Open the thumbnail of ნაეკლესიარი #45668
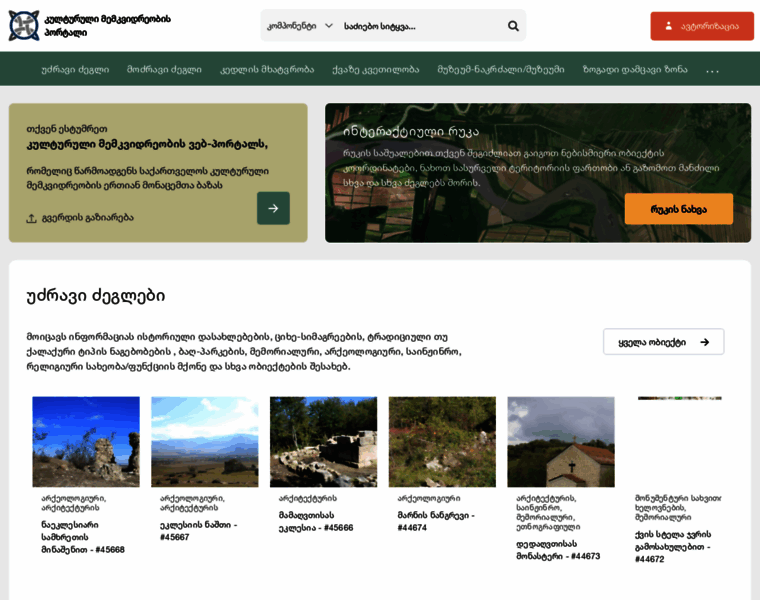This screenshot has width=760, height=600. pyautogui.click(x=86, y=442)
